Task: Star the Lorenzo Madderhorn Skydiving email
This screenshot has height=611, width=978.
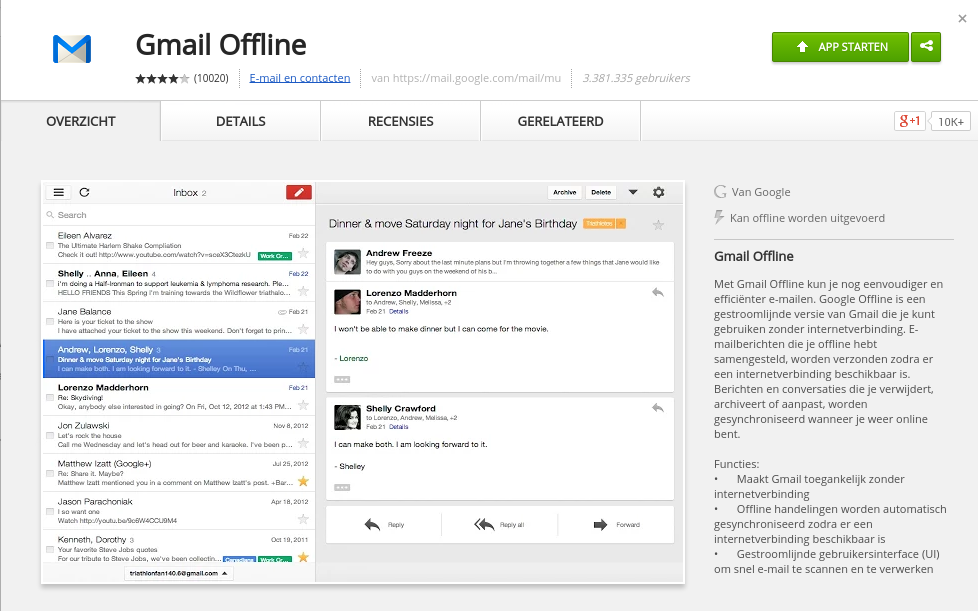Action: click(303, 405)
